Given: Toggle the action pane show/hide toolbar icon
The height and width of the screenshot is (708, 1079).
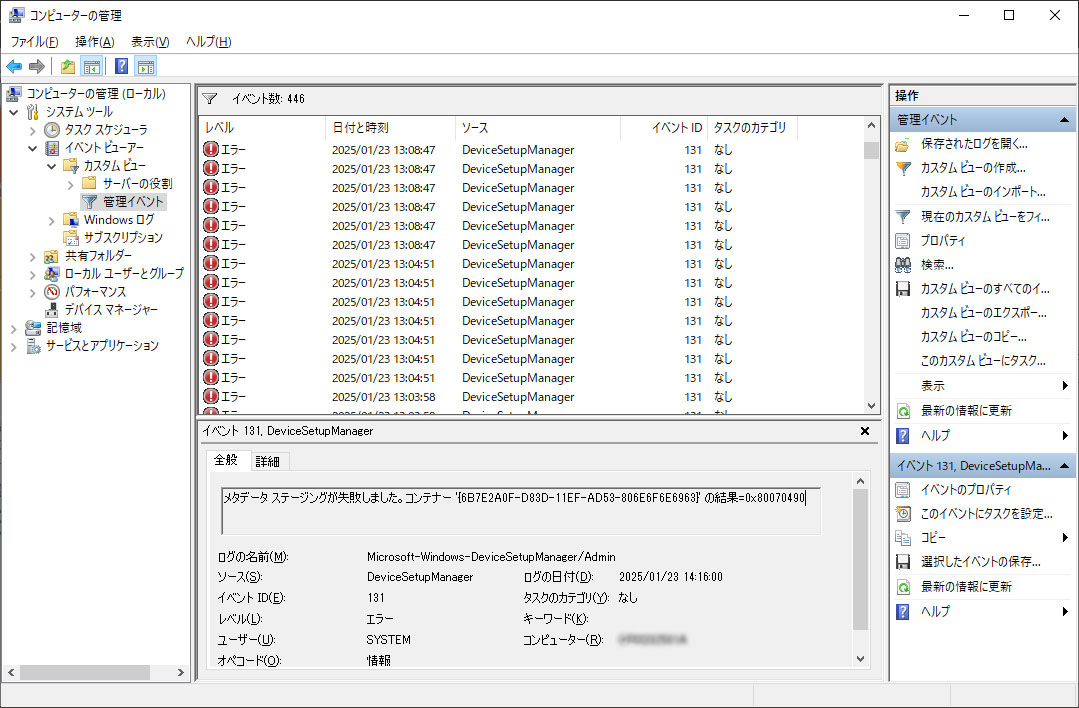Looking at the screenshot, I should point(146,67).
